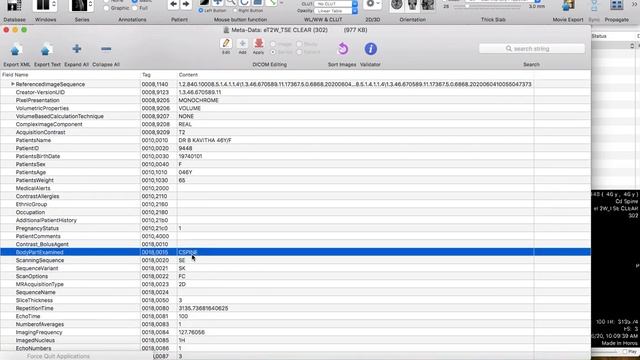Select Graphic annotations radio button
Viewport: 640px width, 360px height.
pyautogui.click(x=107, y=8)
